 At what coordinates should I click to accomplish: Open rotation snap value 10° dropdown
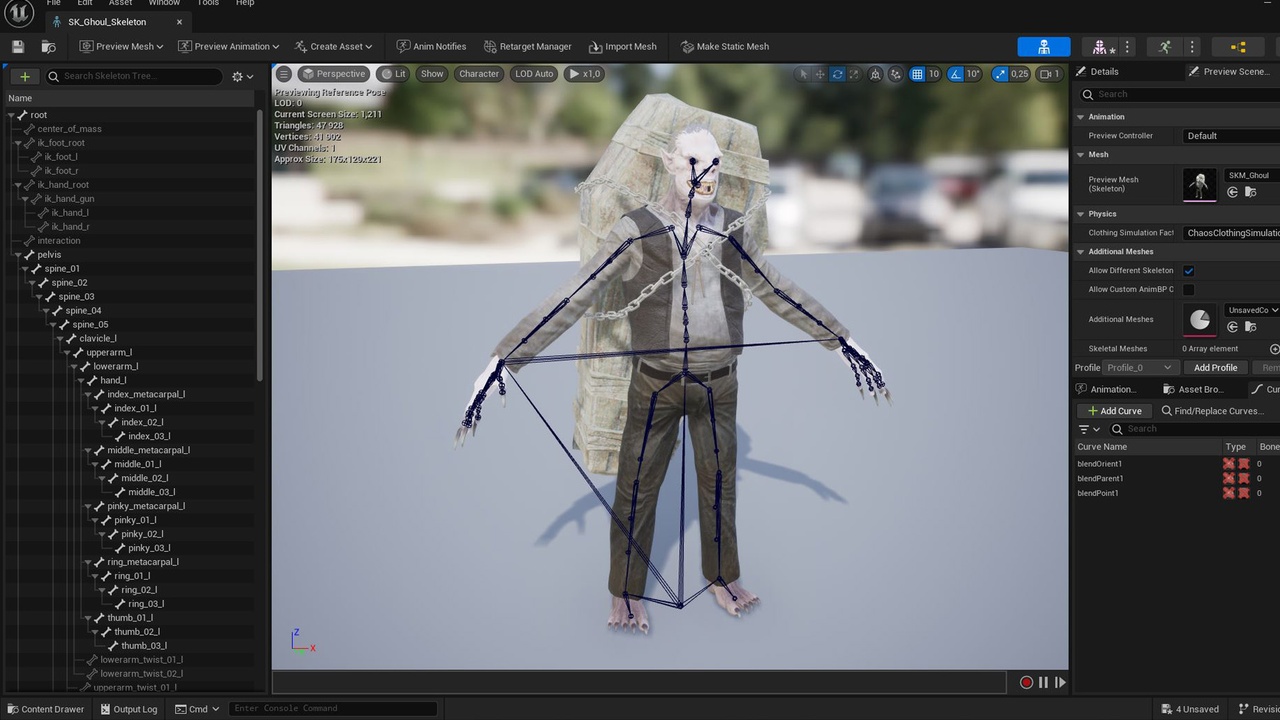point(974,74)
